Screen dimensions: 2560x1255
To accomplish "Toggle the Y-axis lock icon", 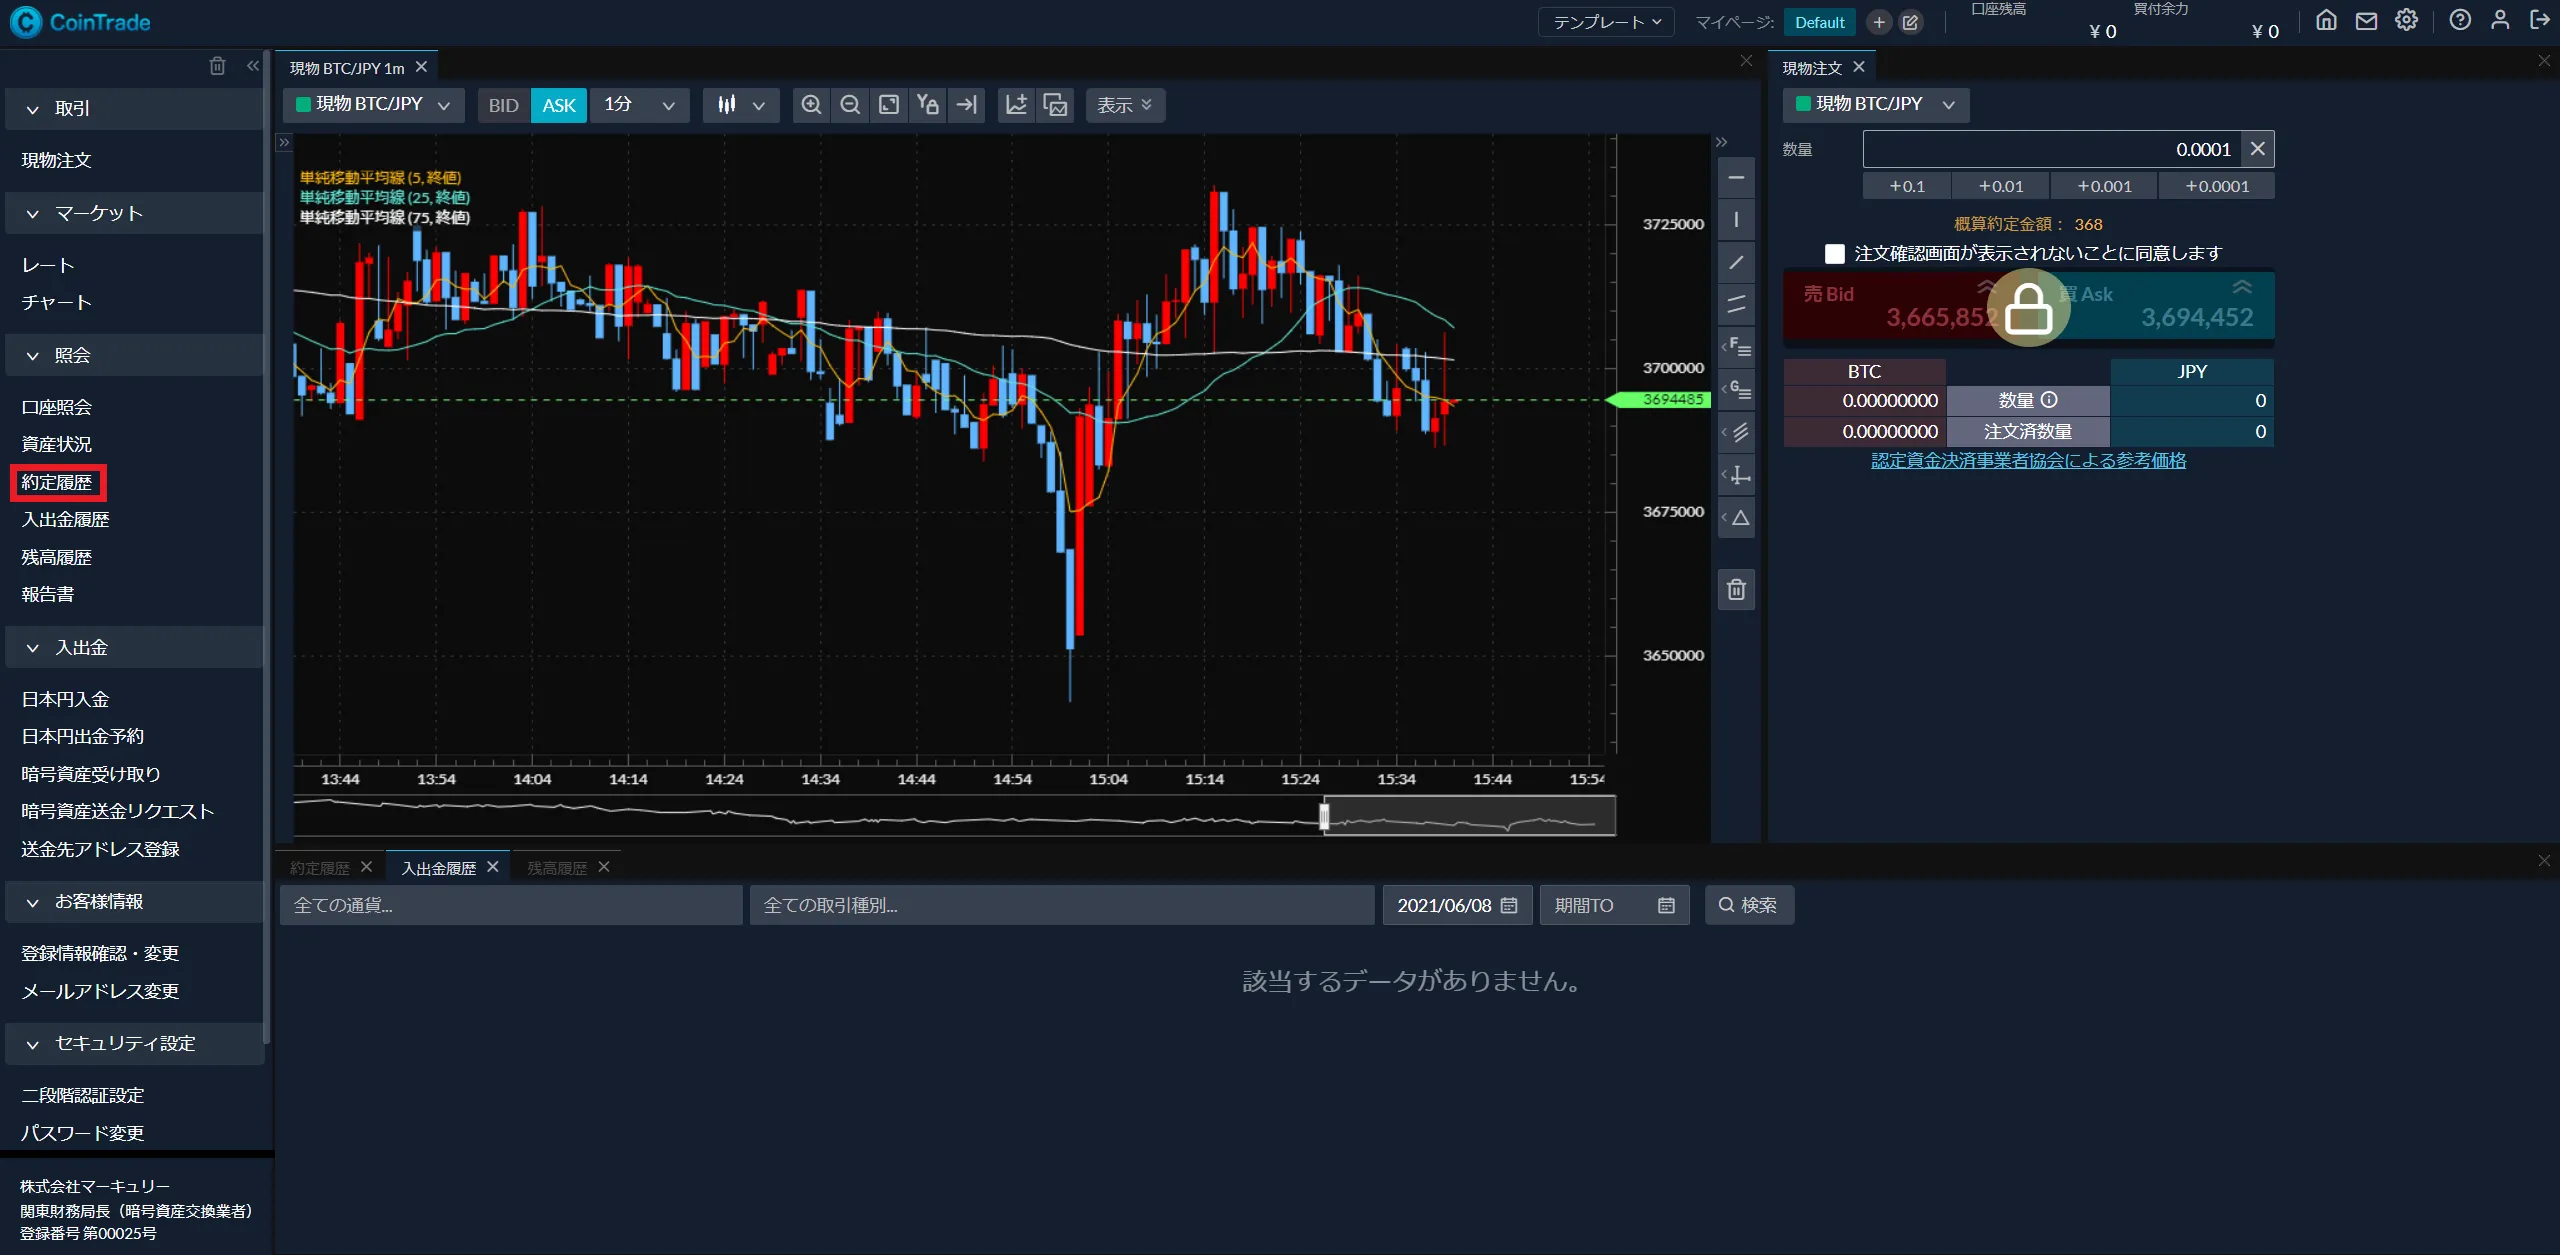I will (x=927, y=105).
